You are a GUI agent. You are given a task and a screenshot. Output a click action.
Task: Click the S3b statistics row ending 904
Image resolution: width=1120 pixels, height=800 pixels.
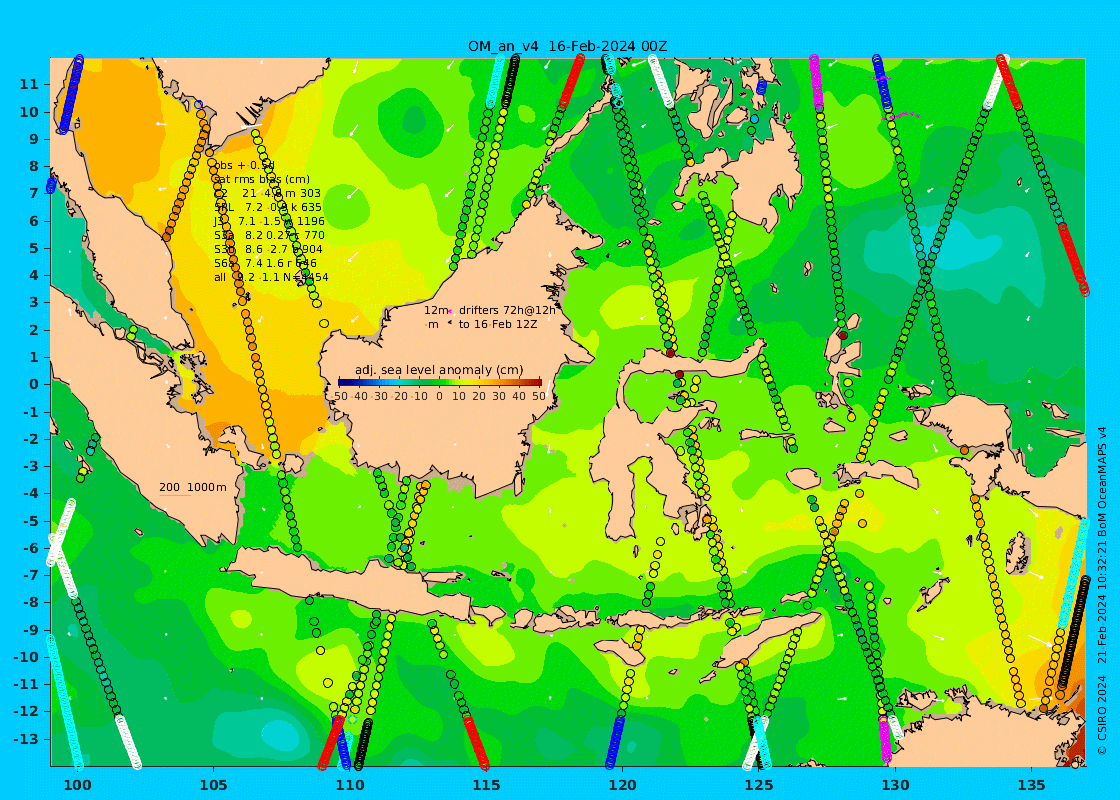(x=268, y=249)
